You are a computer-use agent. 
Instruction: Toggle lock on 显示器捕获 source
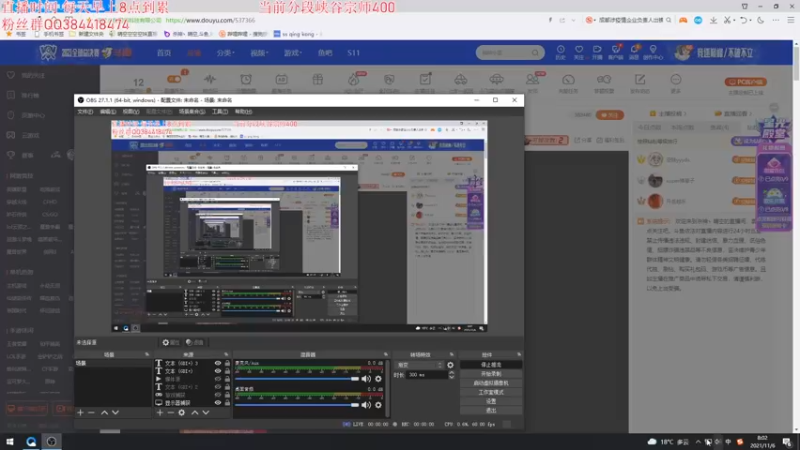(227, 403)
